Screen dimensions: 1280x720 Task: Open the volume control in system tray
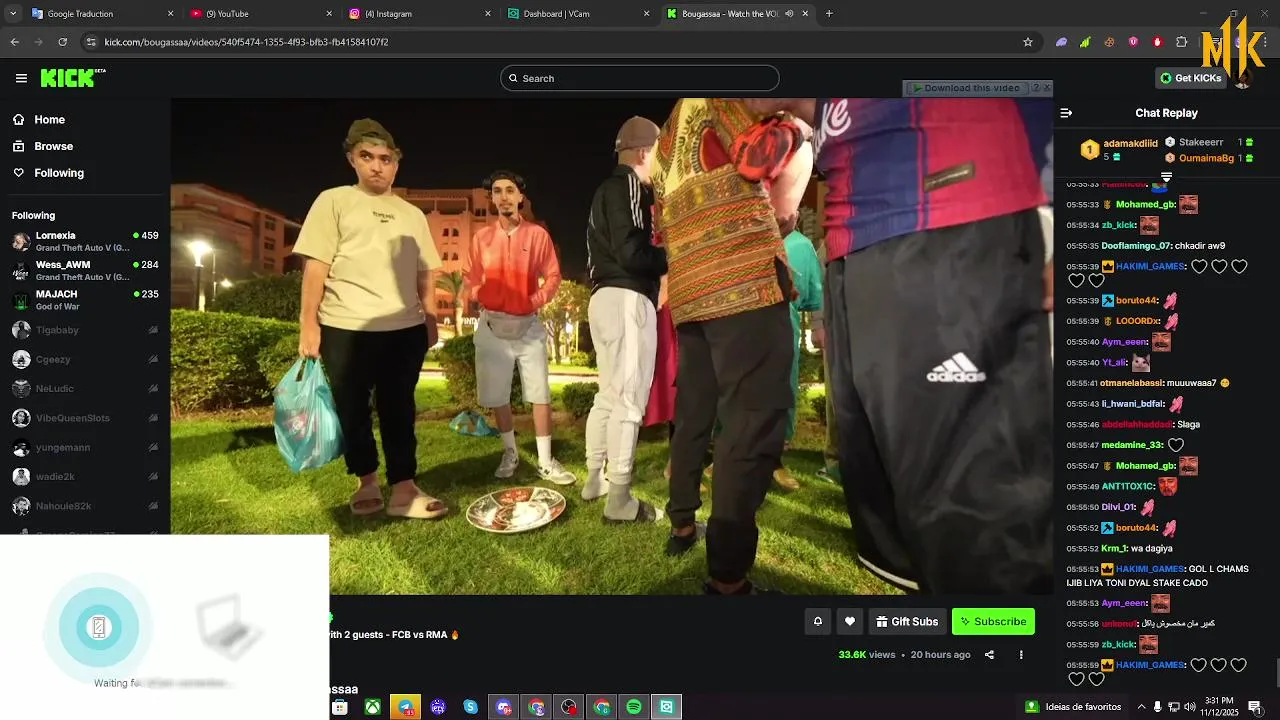click(1191, 707)
